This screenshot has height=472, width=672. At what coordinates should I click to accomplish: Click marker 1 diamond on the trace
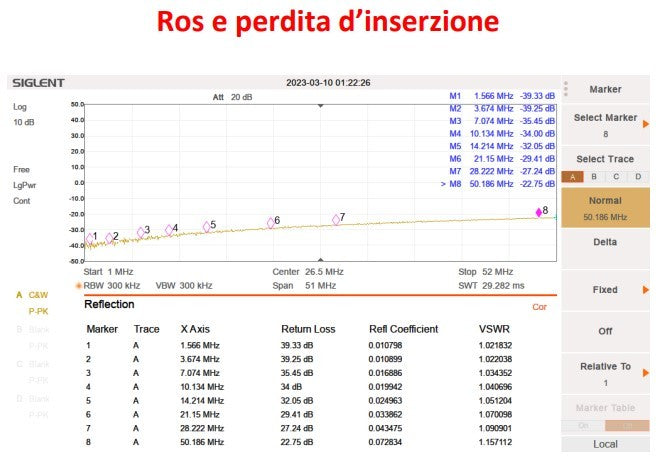tap(90, 238)
